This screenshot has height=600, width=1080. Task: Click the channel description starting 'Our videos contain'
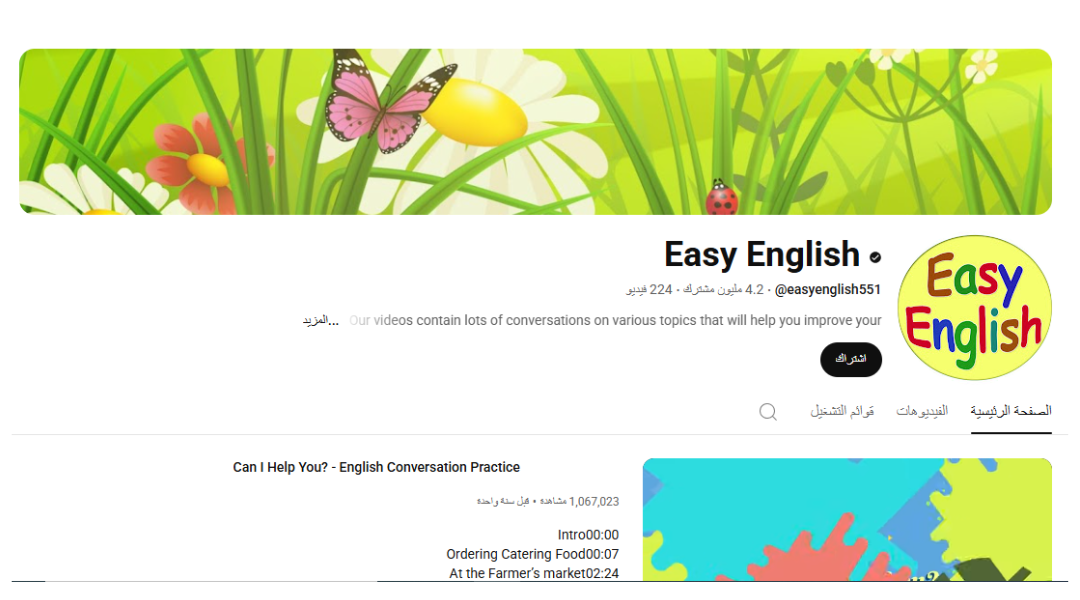[615, 320]
